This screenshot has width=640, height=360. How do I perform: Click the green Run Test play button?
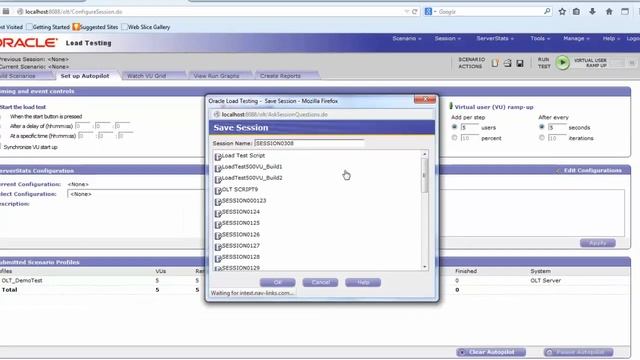point(562,62)
